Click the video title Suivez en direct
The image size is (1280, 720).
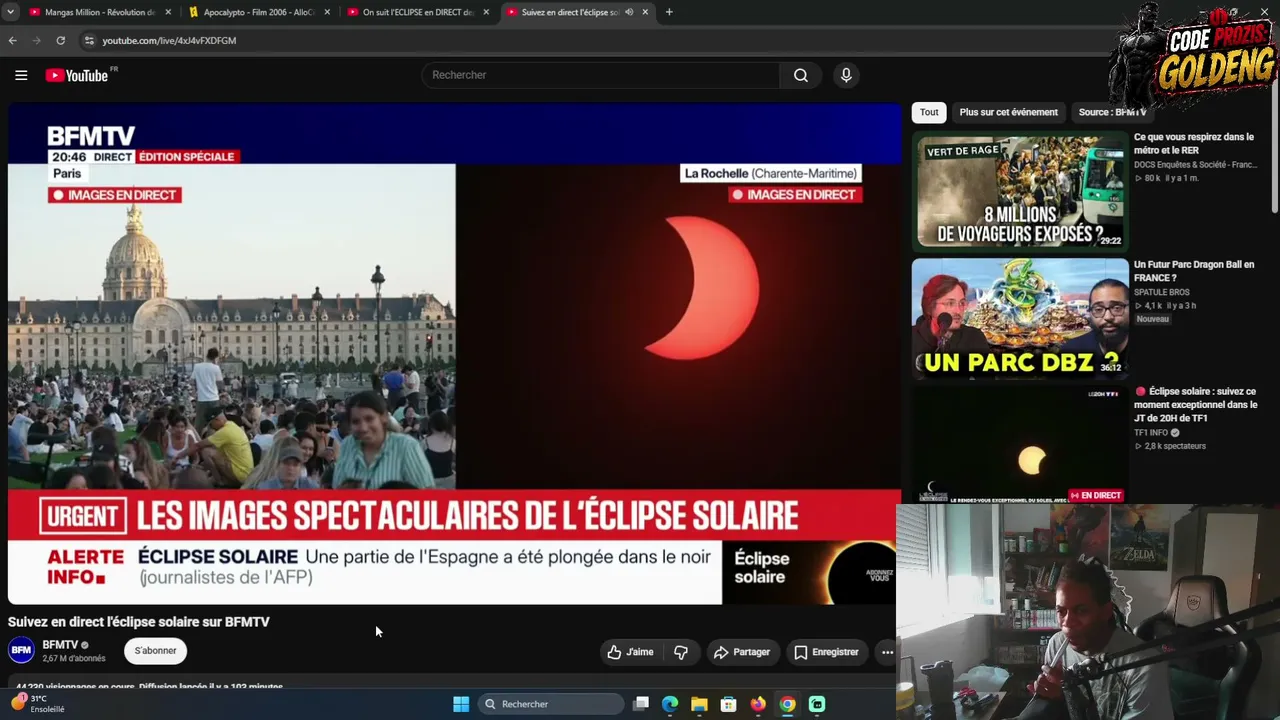[139, 622]
